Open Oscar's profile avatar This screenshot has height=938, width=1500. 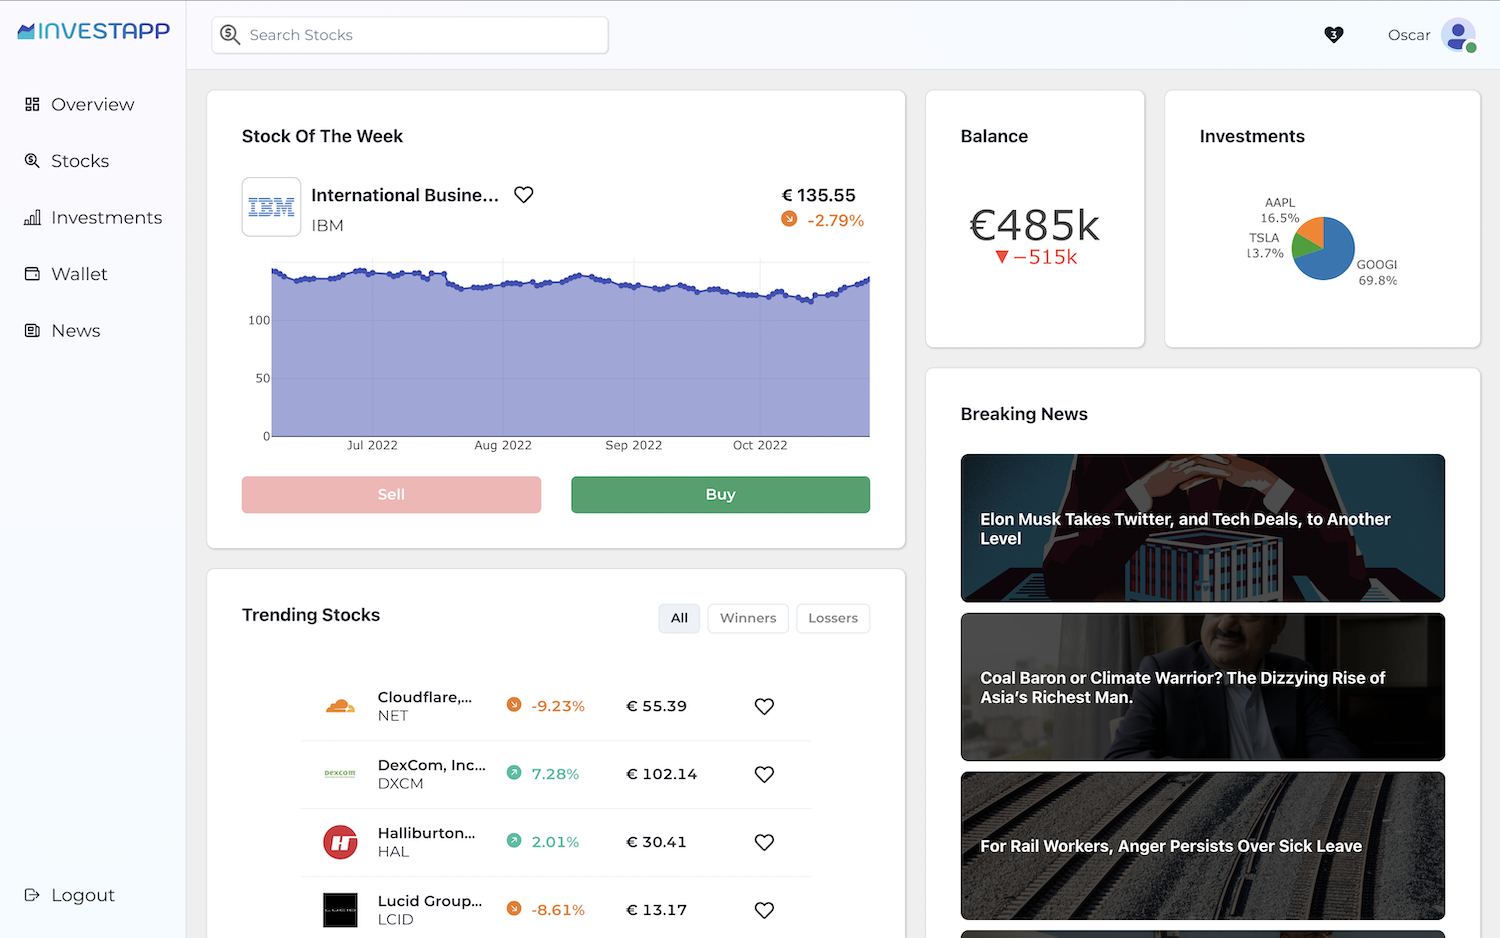[x=1458, y=35]
